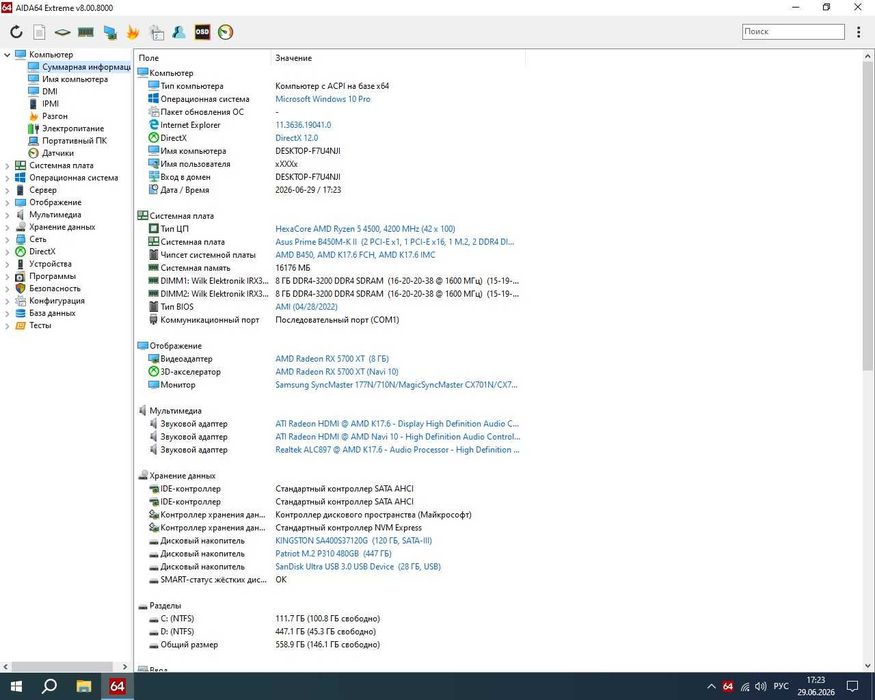Select Суммарная информация in the tree

[x=86, y=67]
